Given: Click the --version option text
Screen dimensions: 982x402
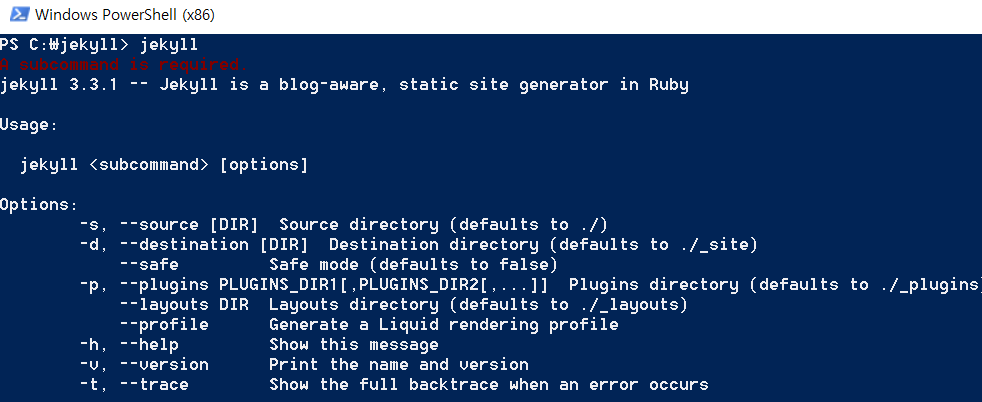Looking at the screenshot, I should [x=164, y=364].
